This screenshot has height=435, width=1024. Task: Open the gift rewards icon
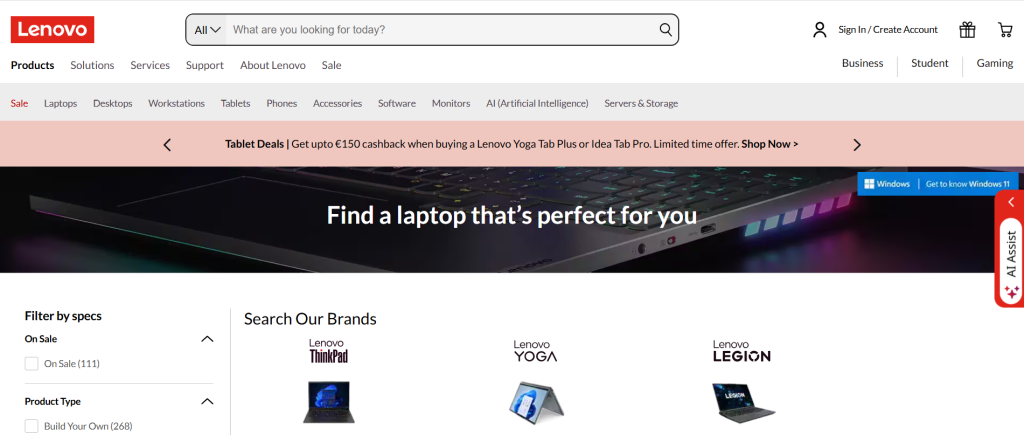click(x=967, y=29)
